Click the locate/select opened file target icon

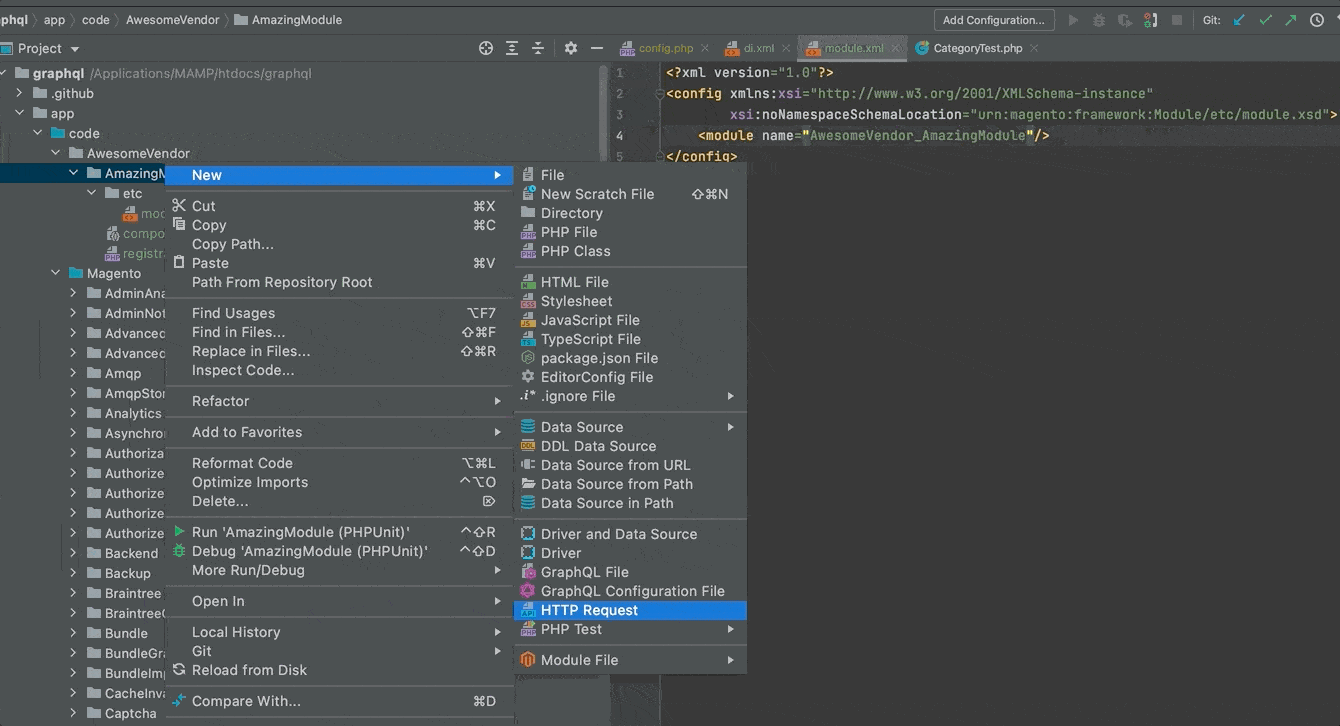coord(486,48)
